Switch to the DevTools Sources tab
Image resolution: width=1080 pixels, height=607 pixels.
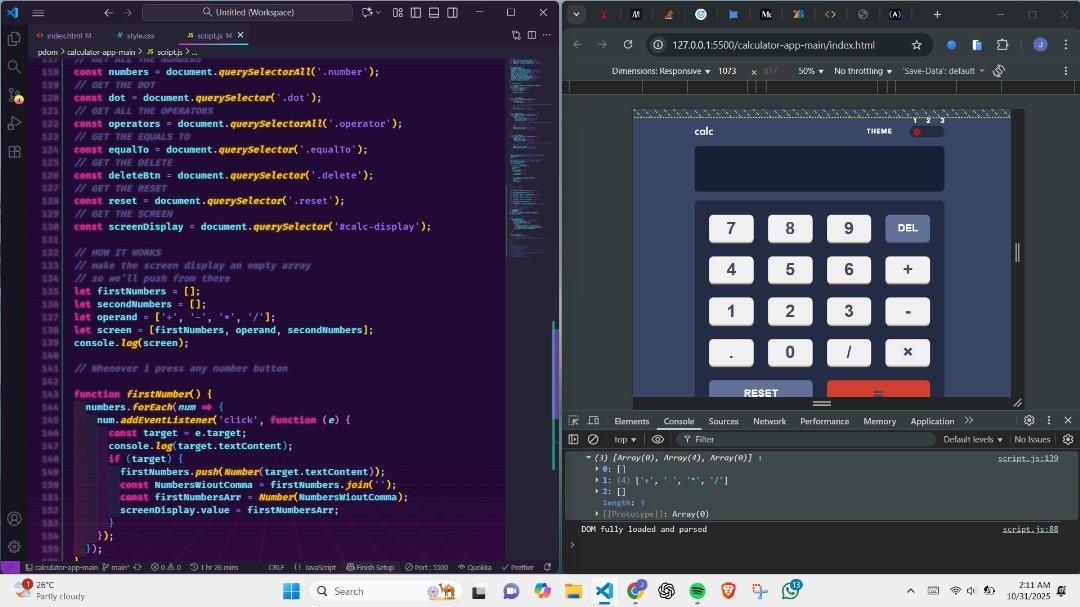(723, 421)
